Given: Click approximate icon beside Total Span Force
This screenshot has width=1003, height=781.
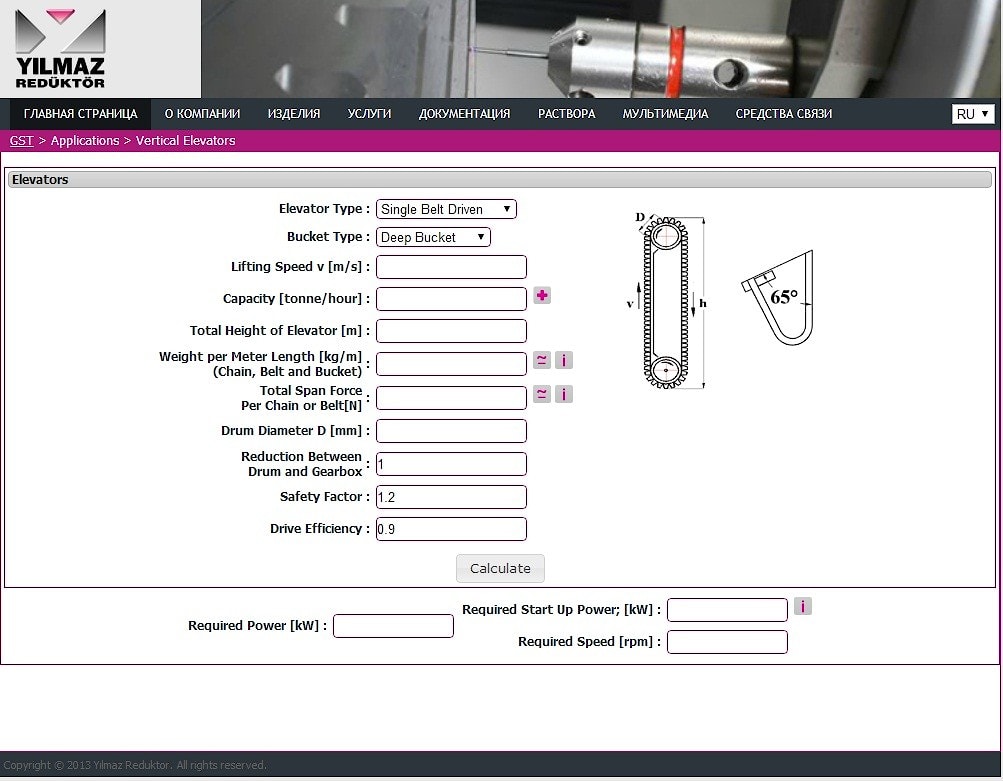Looking at the screenshot, I should pos(541,394).
